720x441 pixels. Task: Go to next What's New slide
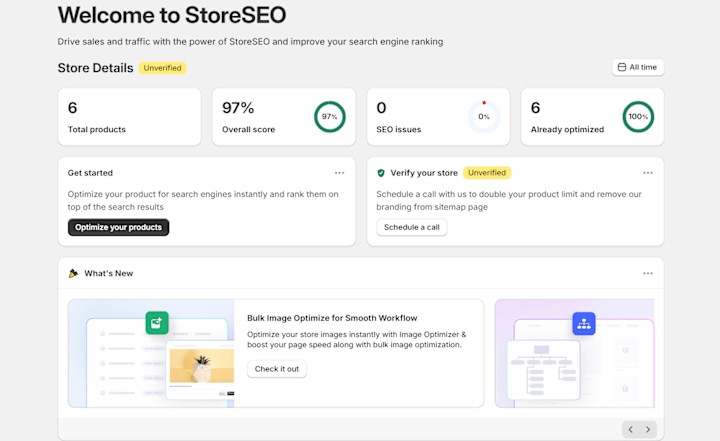[648, 429]
